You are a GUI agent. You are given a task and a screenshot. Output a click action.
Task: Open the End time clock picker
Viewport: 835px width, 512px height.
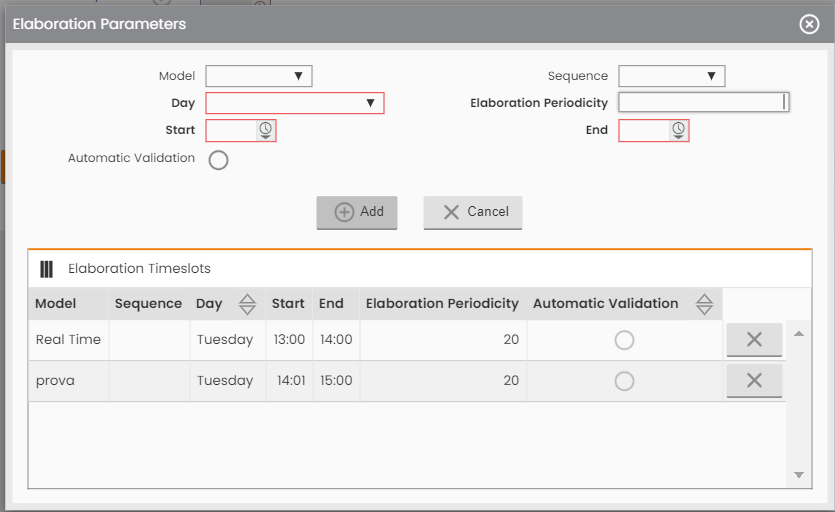click(x=678, y=131)
